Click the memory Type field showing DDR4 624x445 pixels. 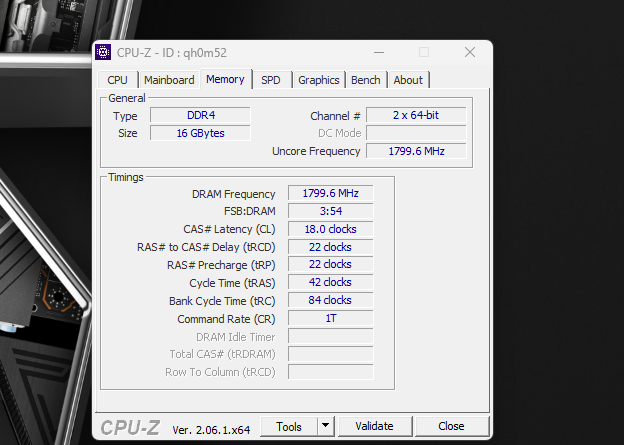[x=200, y=115]
